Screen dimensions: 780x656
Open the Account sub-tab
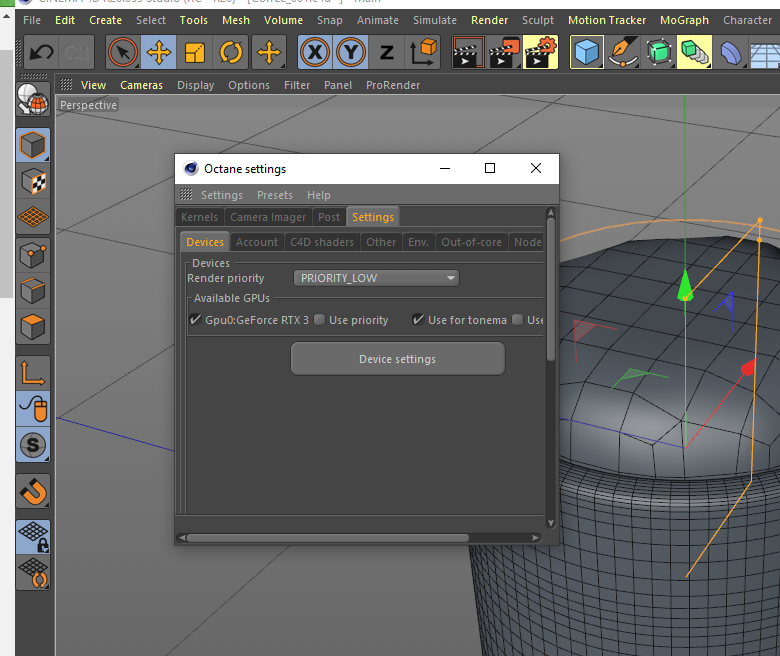[x=257, y=242]
